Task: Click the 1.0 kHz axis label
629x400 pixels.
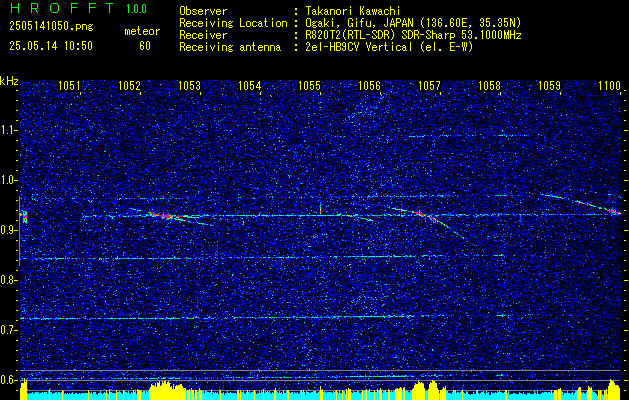Action: [9, 180]
